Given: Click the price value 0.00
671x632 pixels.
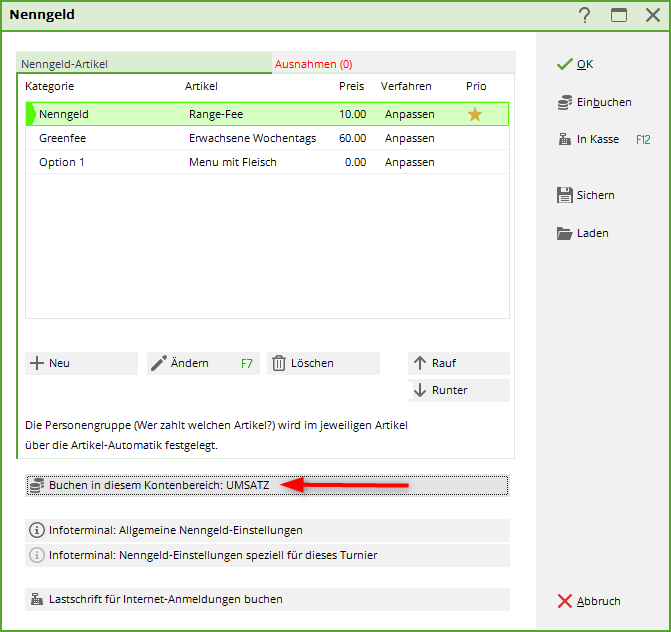Looking at the screenshot, I should [355, 162].
